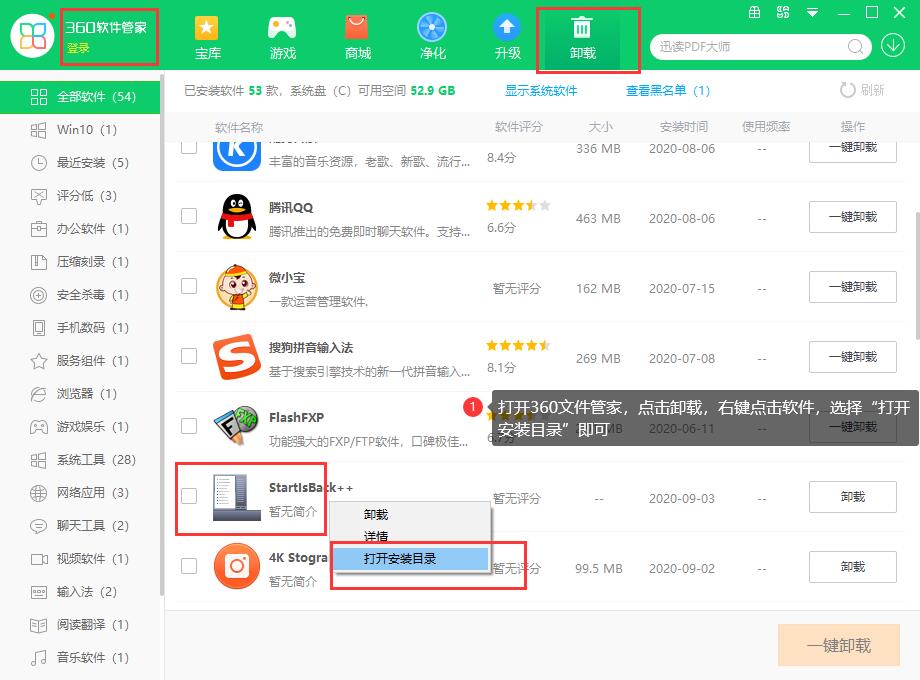Click the 4K Stogram camera icon
This screenshot has height=680, width=920.
(x=236, y=566)
